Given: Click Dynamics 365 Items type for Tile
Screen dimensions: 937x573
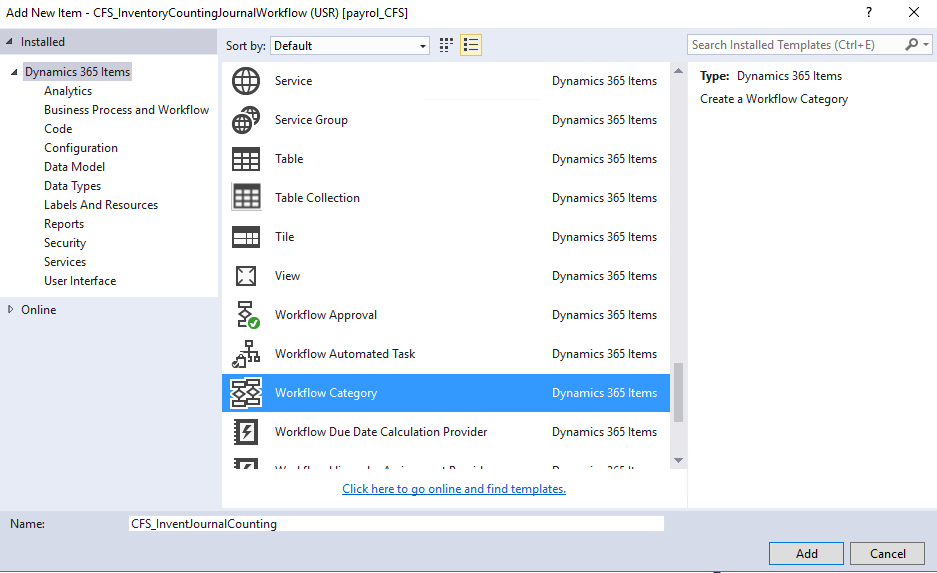Looking at the screenshot, I should [604, 237].
